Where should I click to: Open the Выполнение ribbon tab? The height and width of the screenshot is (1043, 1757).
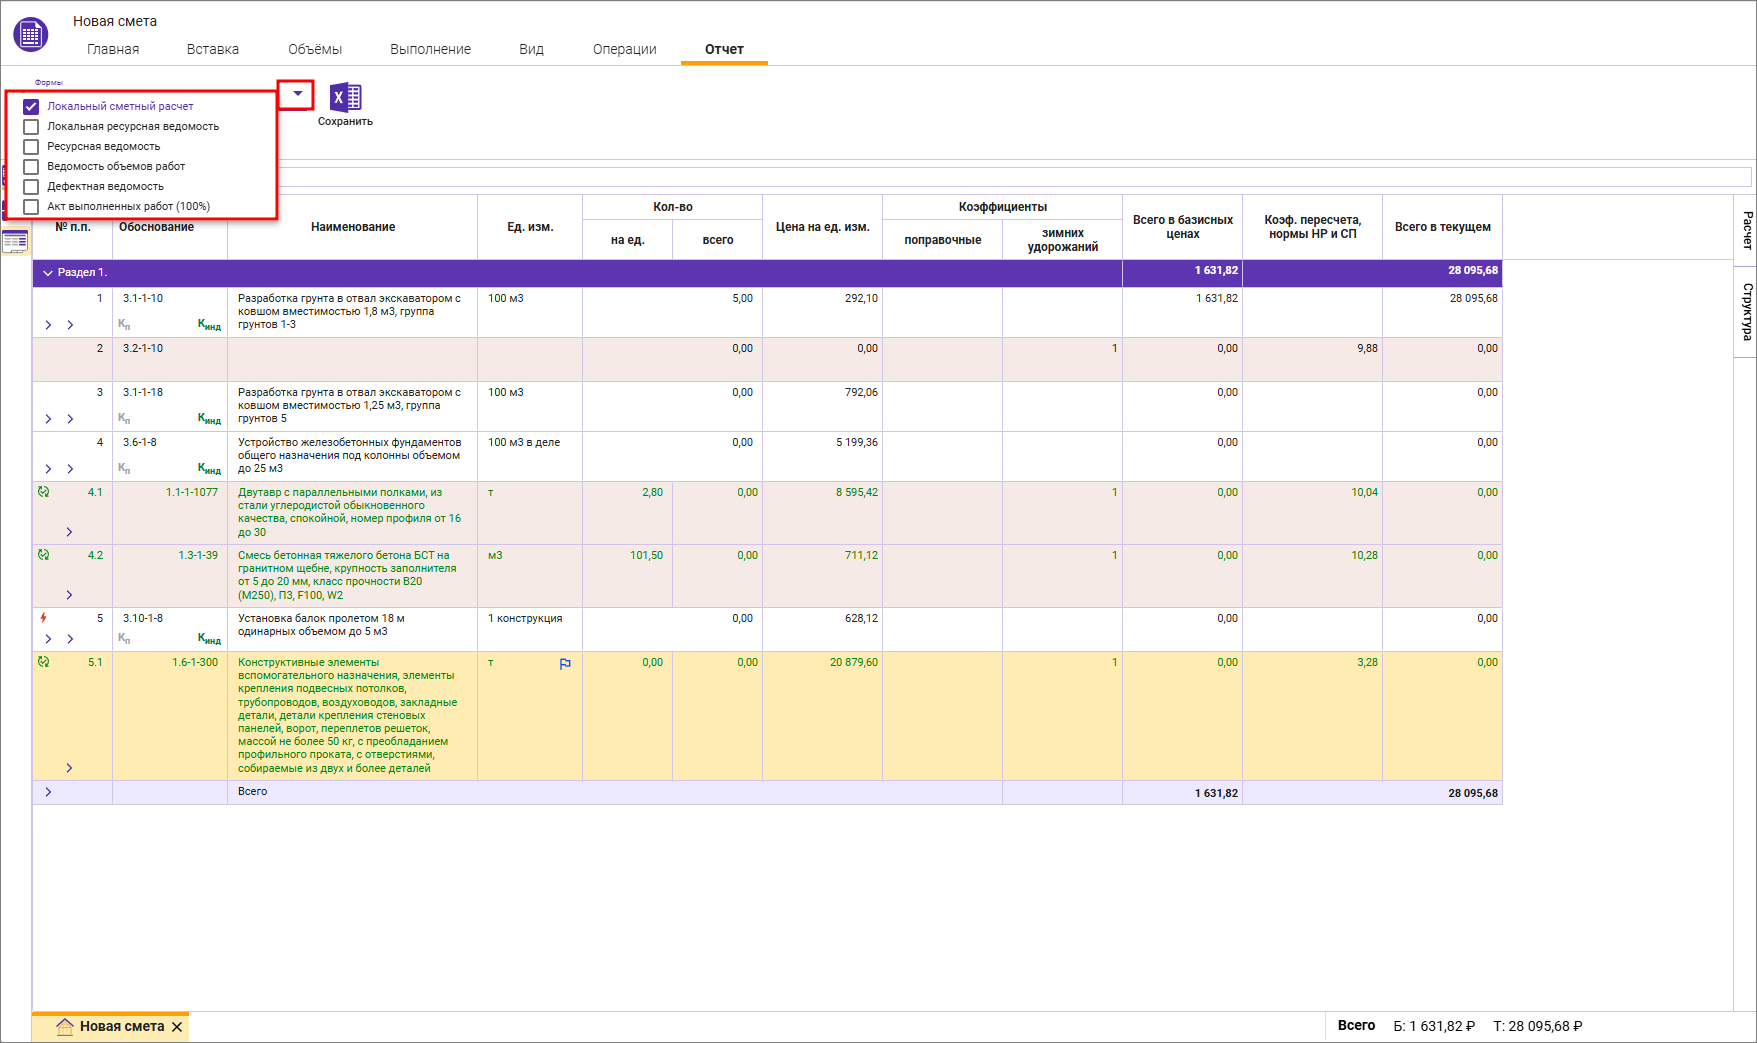(x=430, y=49)
